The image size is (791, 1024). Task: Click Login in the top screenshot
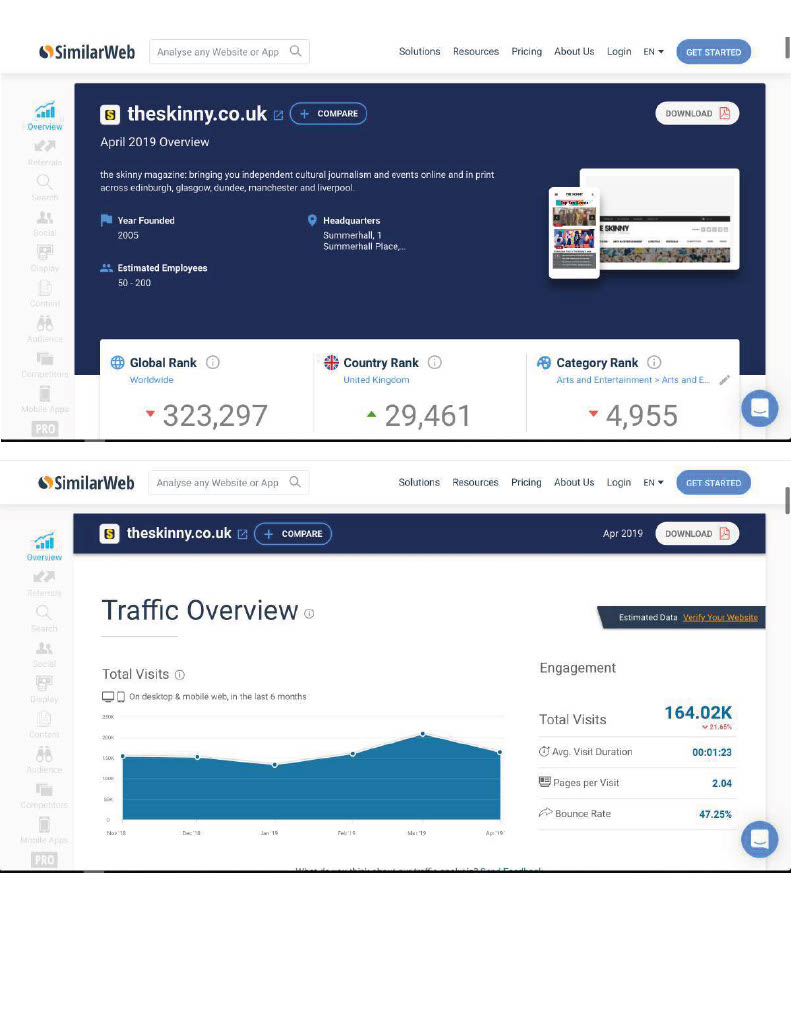coord(619,52)
